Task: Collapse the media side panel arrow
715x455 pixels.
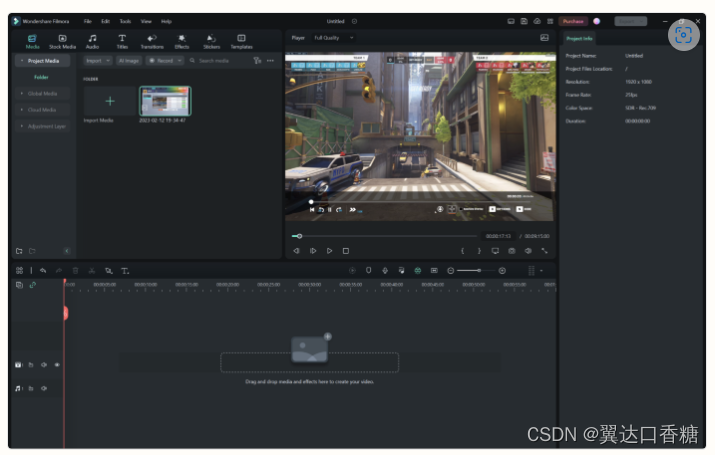Action: 67,251
